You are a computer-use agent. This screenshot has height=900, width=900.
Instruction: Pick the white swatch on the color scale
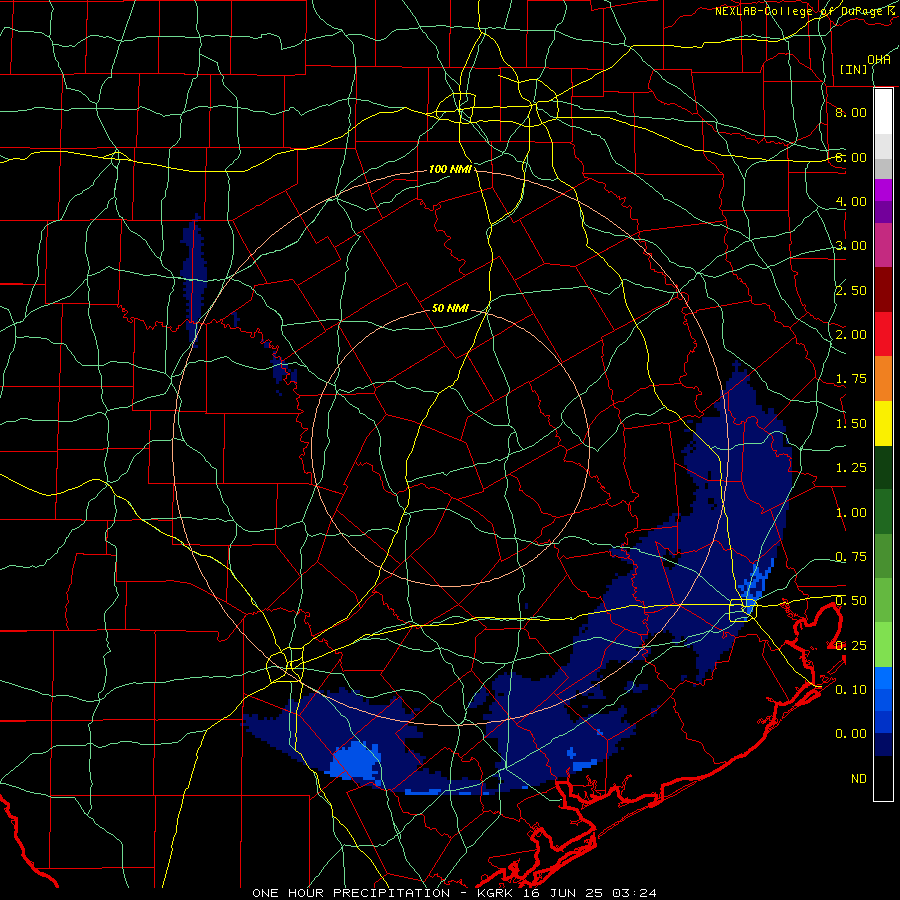[x=883, y=112]
